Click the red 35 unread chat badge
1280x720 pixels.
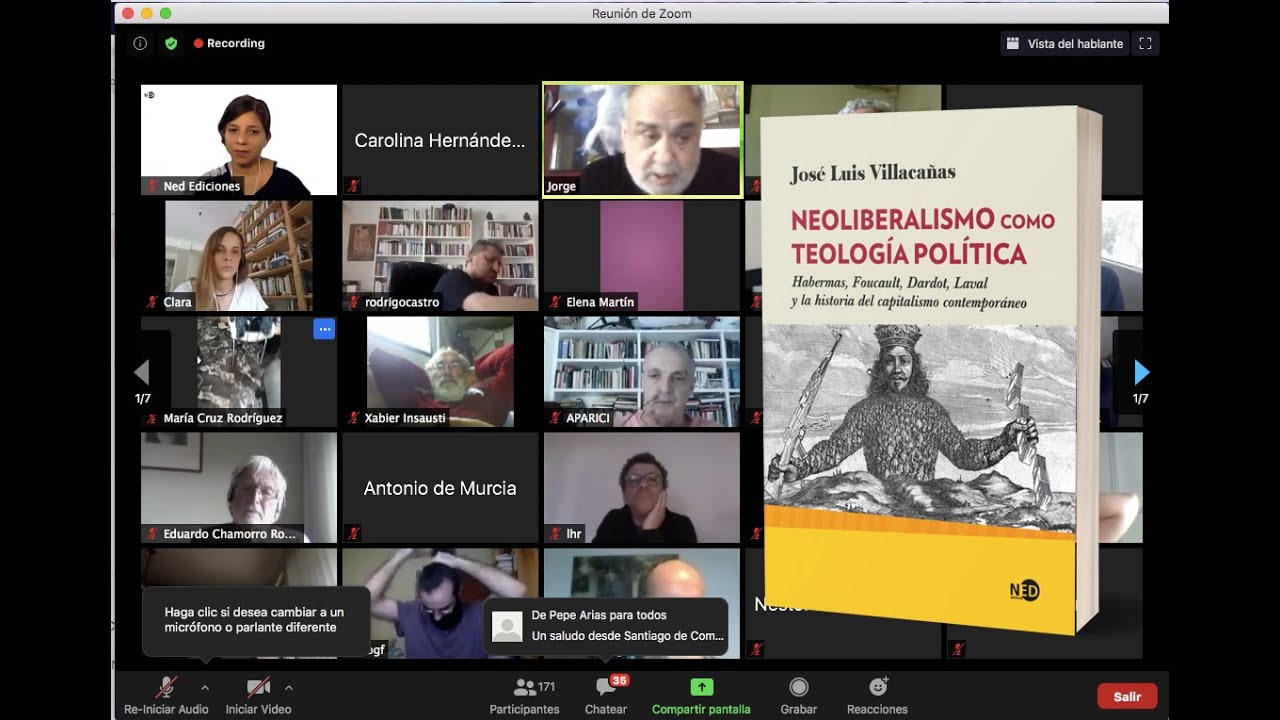click(x=619, y=680)
